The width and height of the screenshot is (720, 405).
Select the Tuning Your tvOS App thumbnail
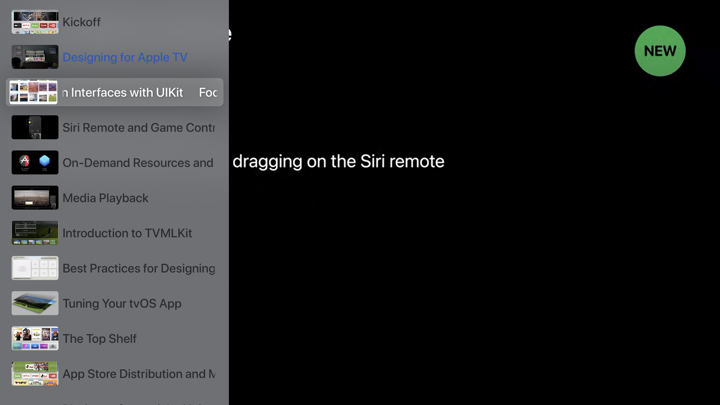pyautogui.click(x=35, y=303)
